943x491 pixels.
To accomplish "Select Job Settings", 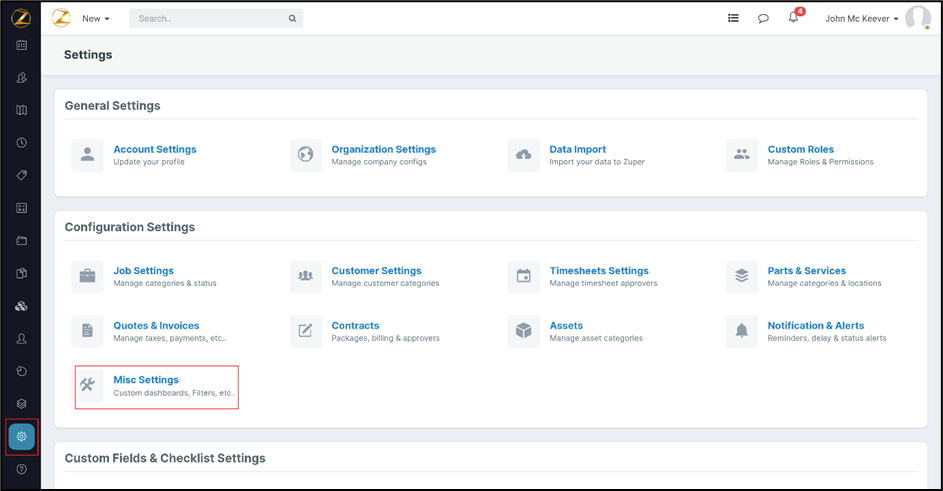I will click(x=143, y=270).
